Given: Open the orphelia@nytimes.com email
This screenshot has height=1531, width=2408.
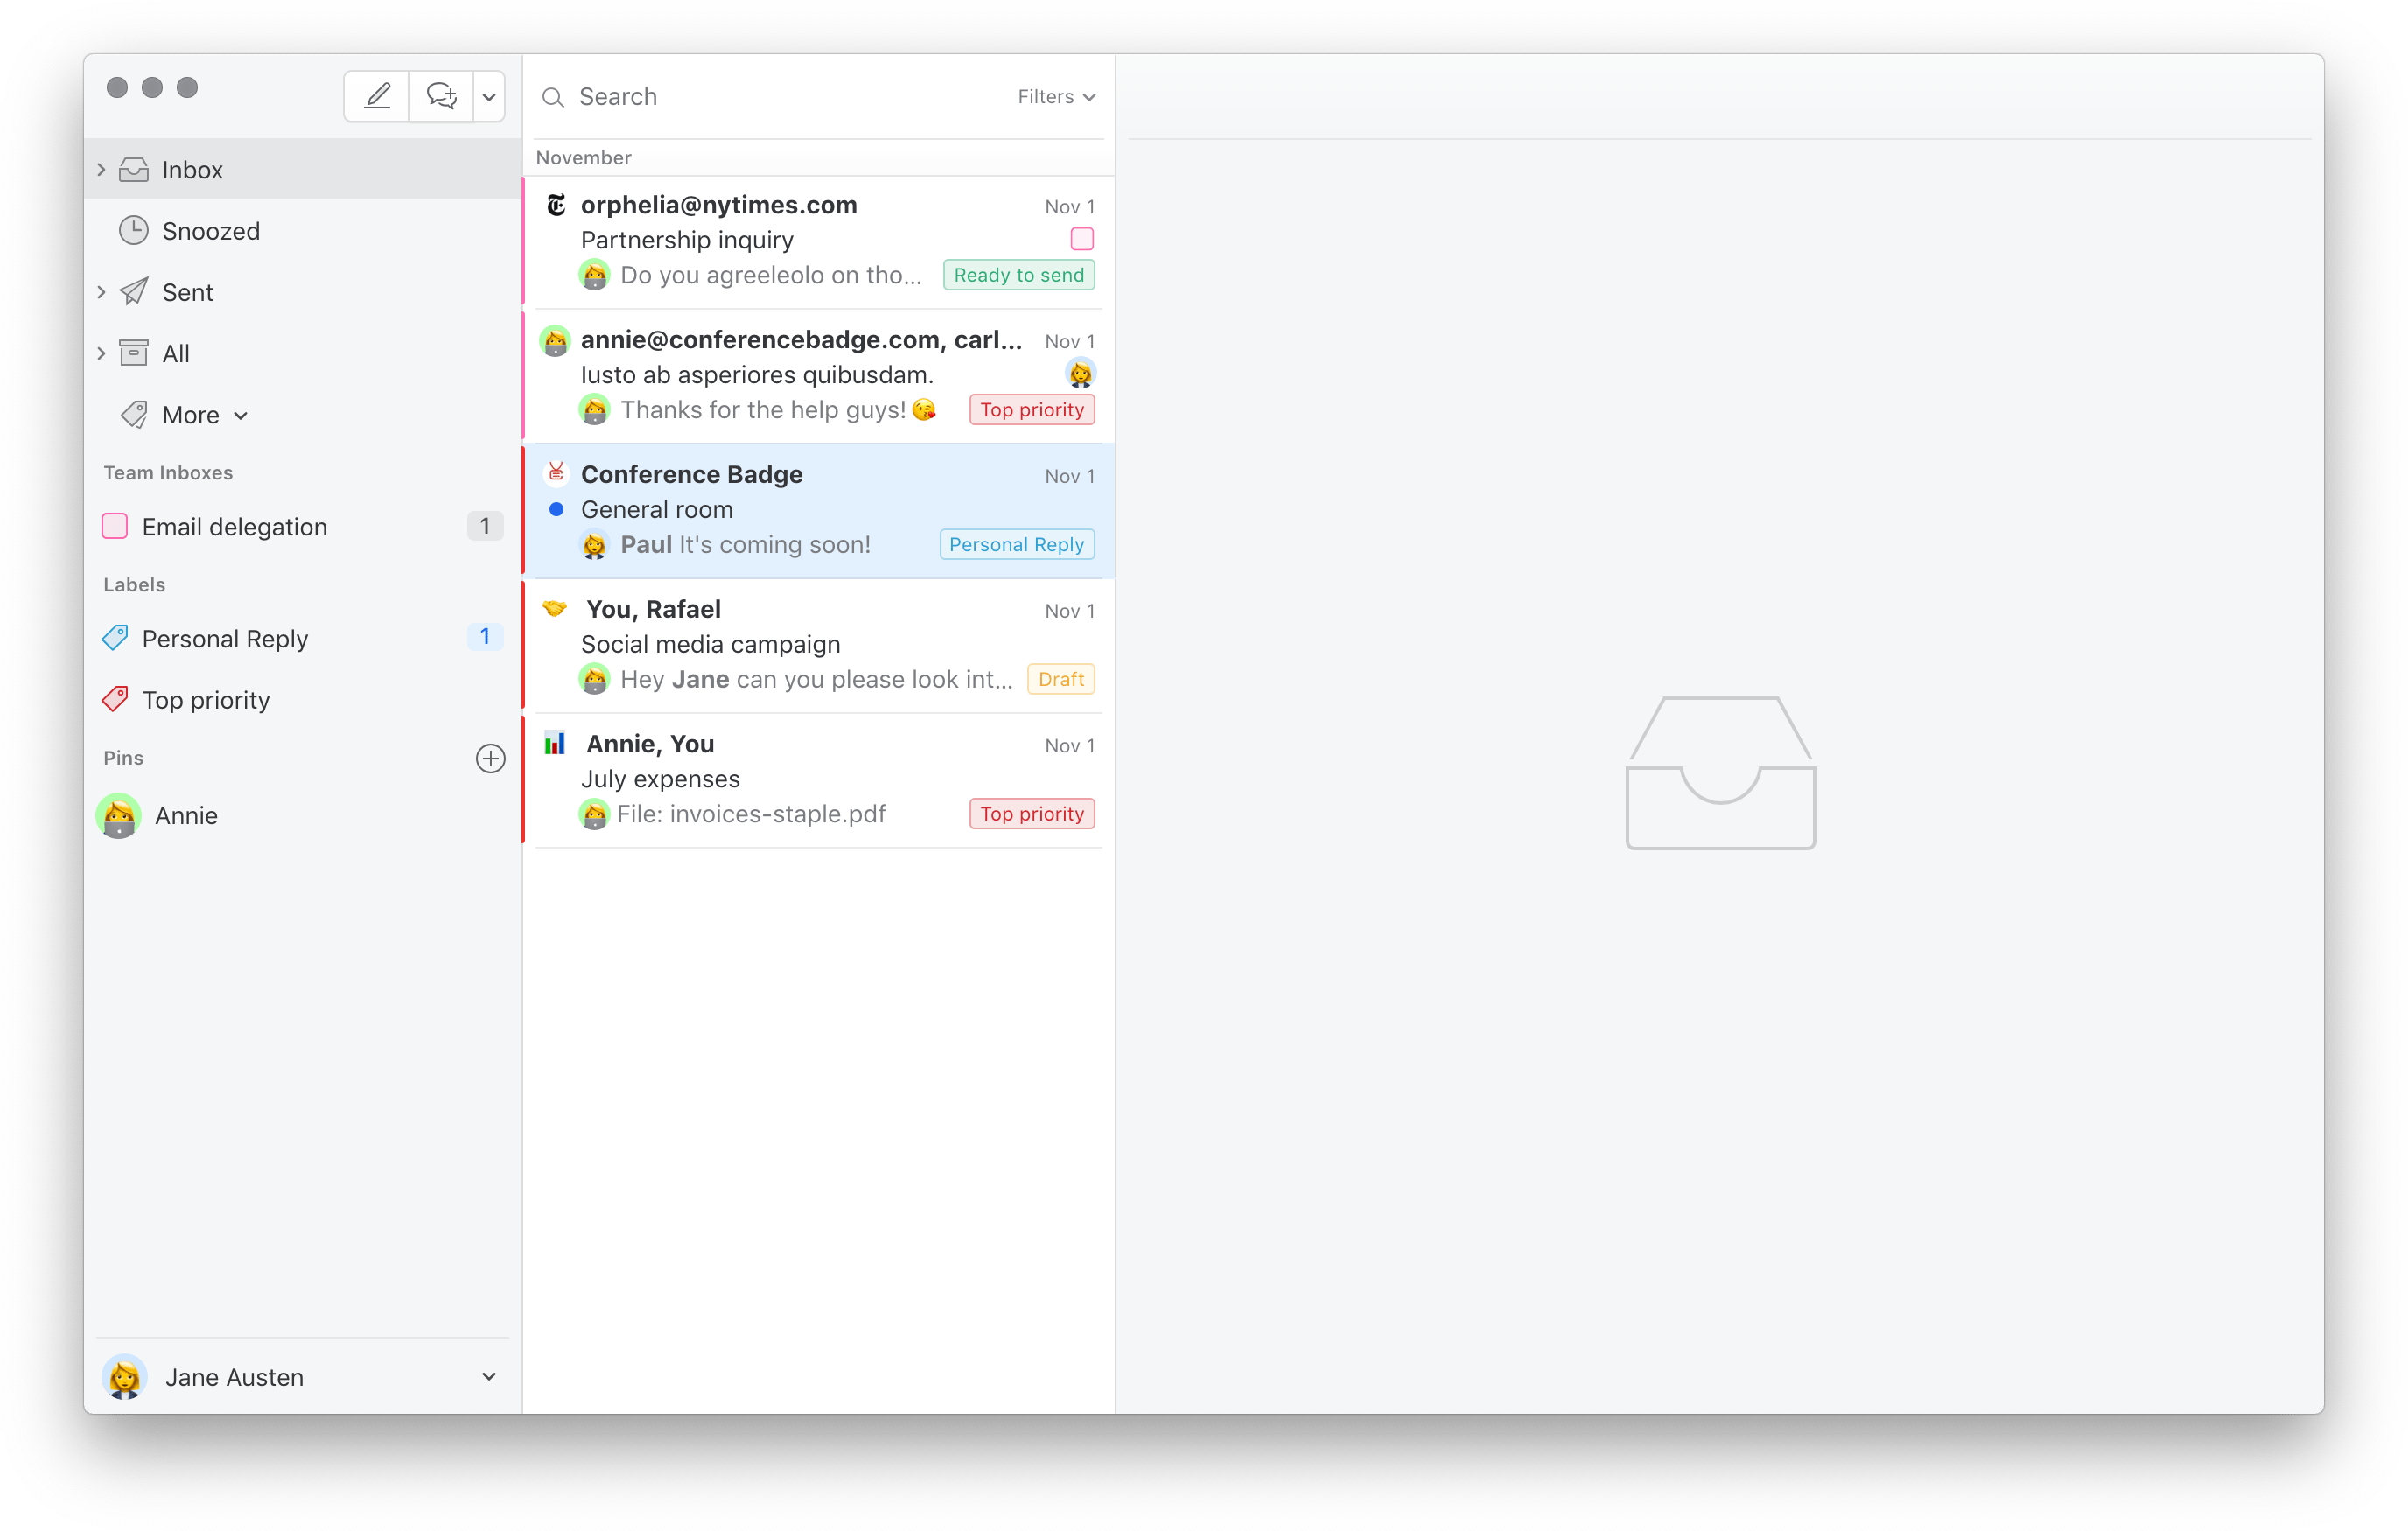Looking at the screenshot, I should coord(819,241).
